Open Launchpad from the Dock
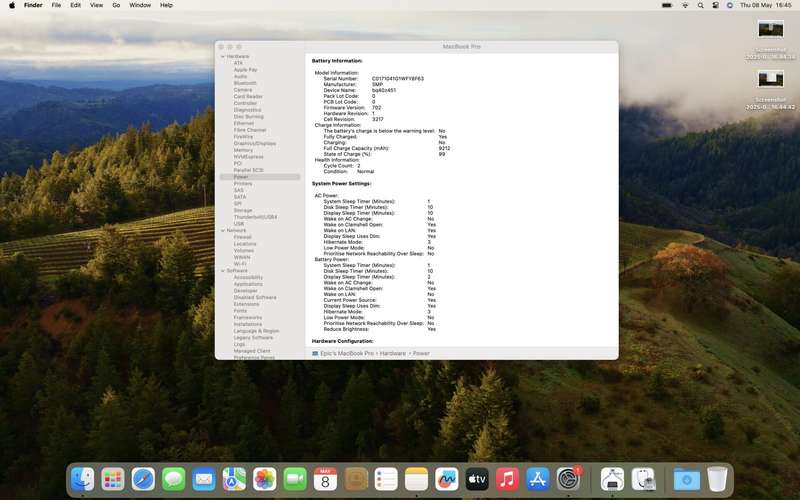This screenshot has width=800, height=500. [x=113, y=480]
